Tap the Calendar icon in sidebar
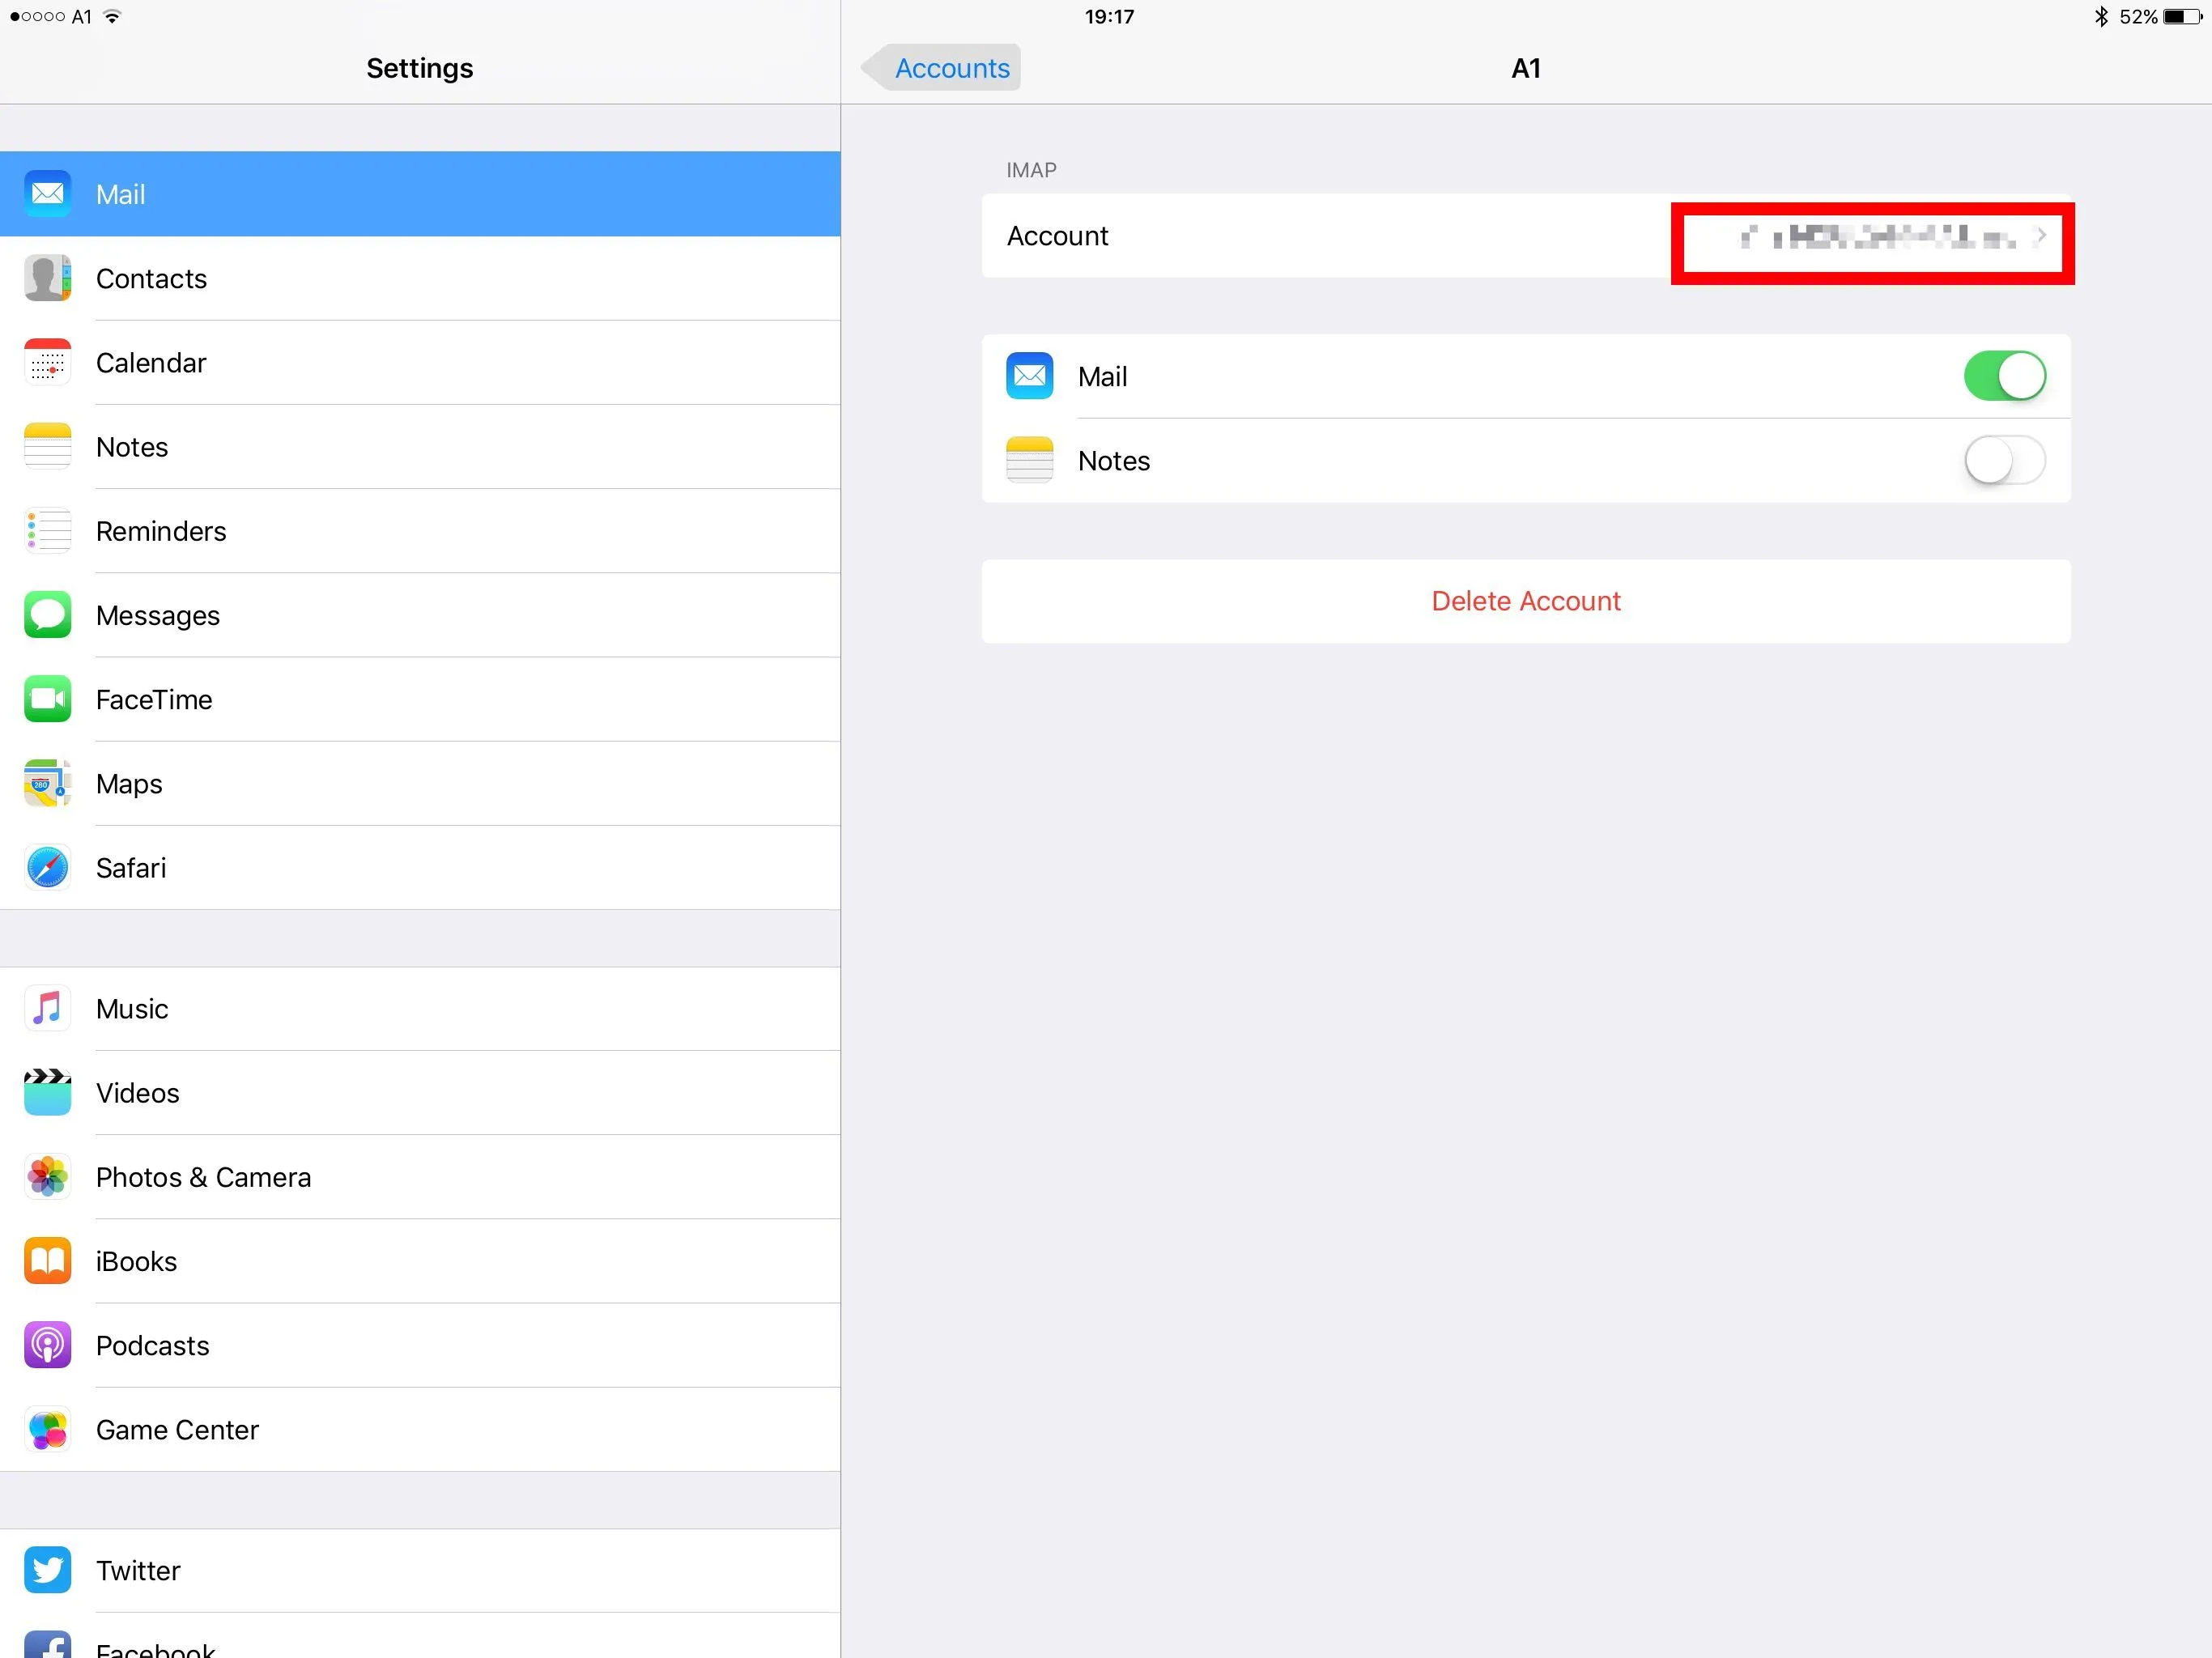Screen dimensions: 2212x1658 point(47,362)
